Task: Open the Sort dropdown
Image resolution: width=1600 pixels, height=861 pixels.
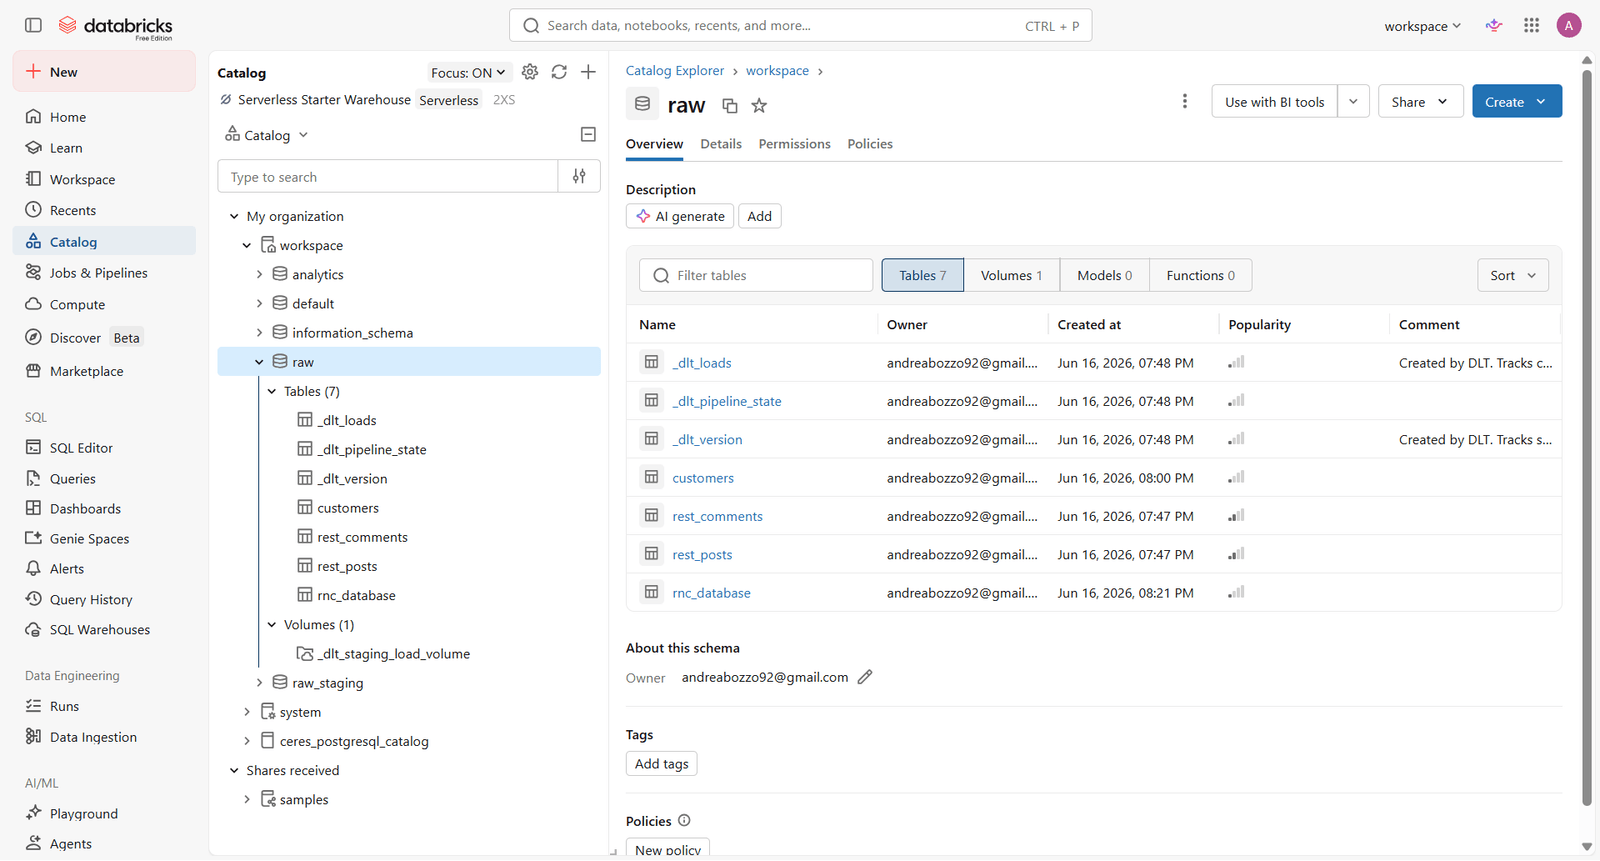Action: pyautogui.click(x=1513, y=275)
